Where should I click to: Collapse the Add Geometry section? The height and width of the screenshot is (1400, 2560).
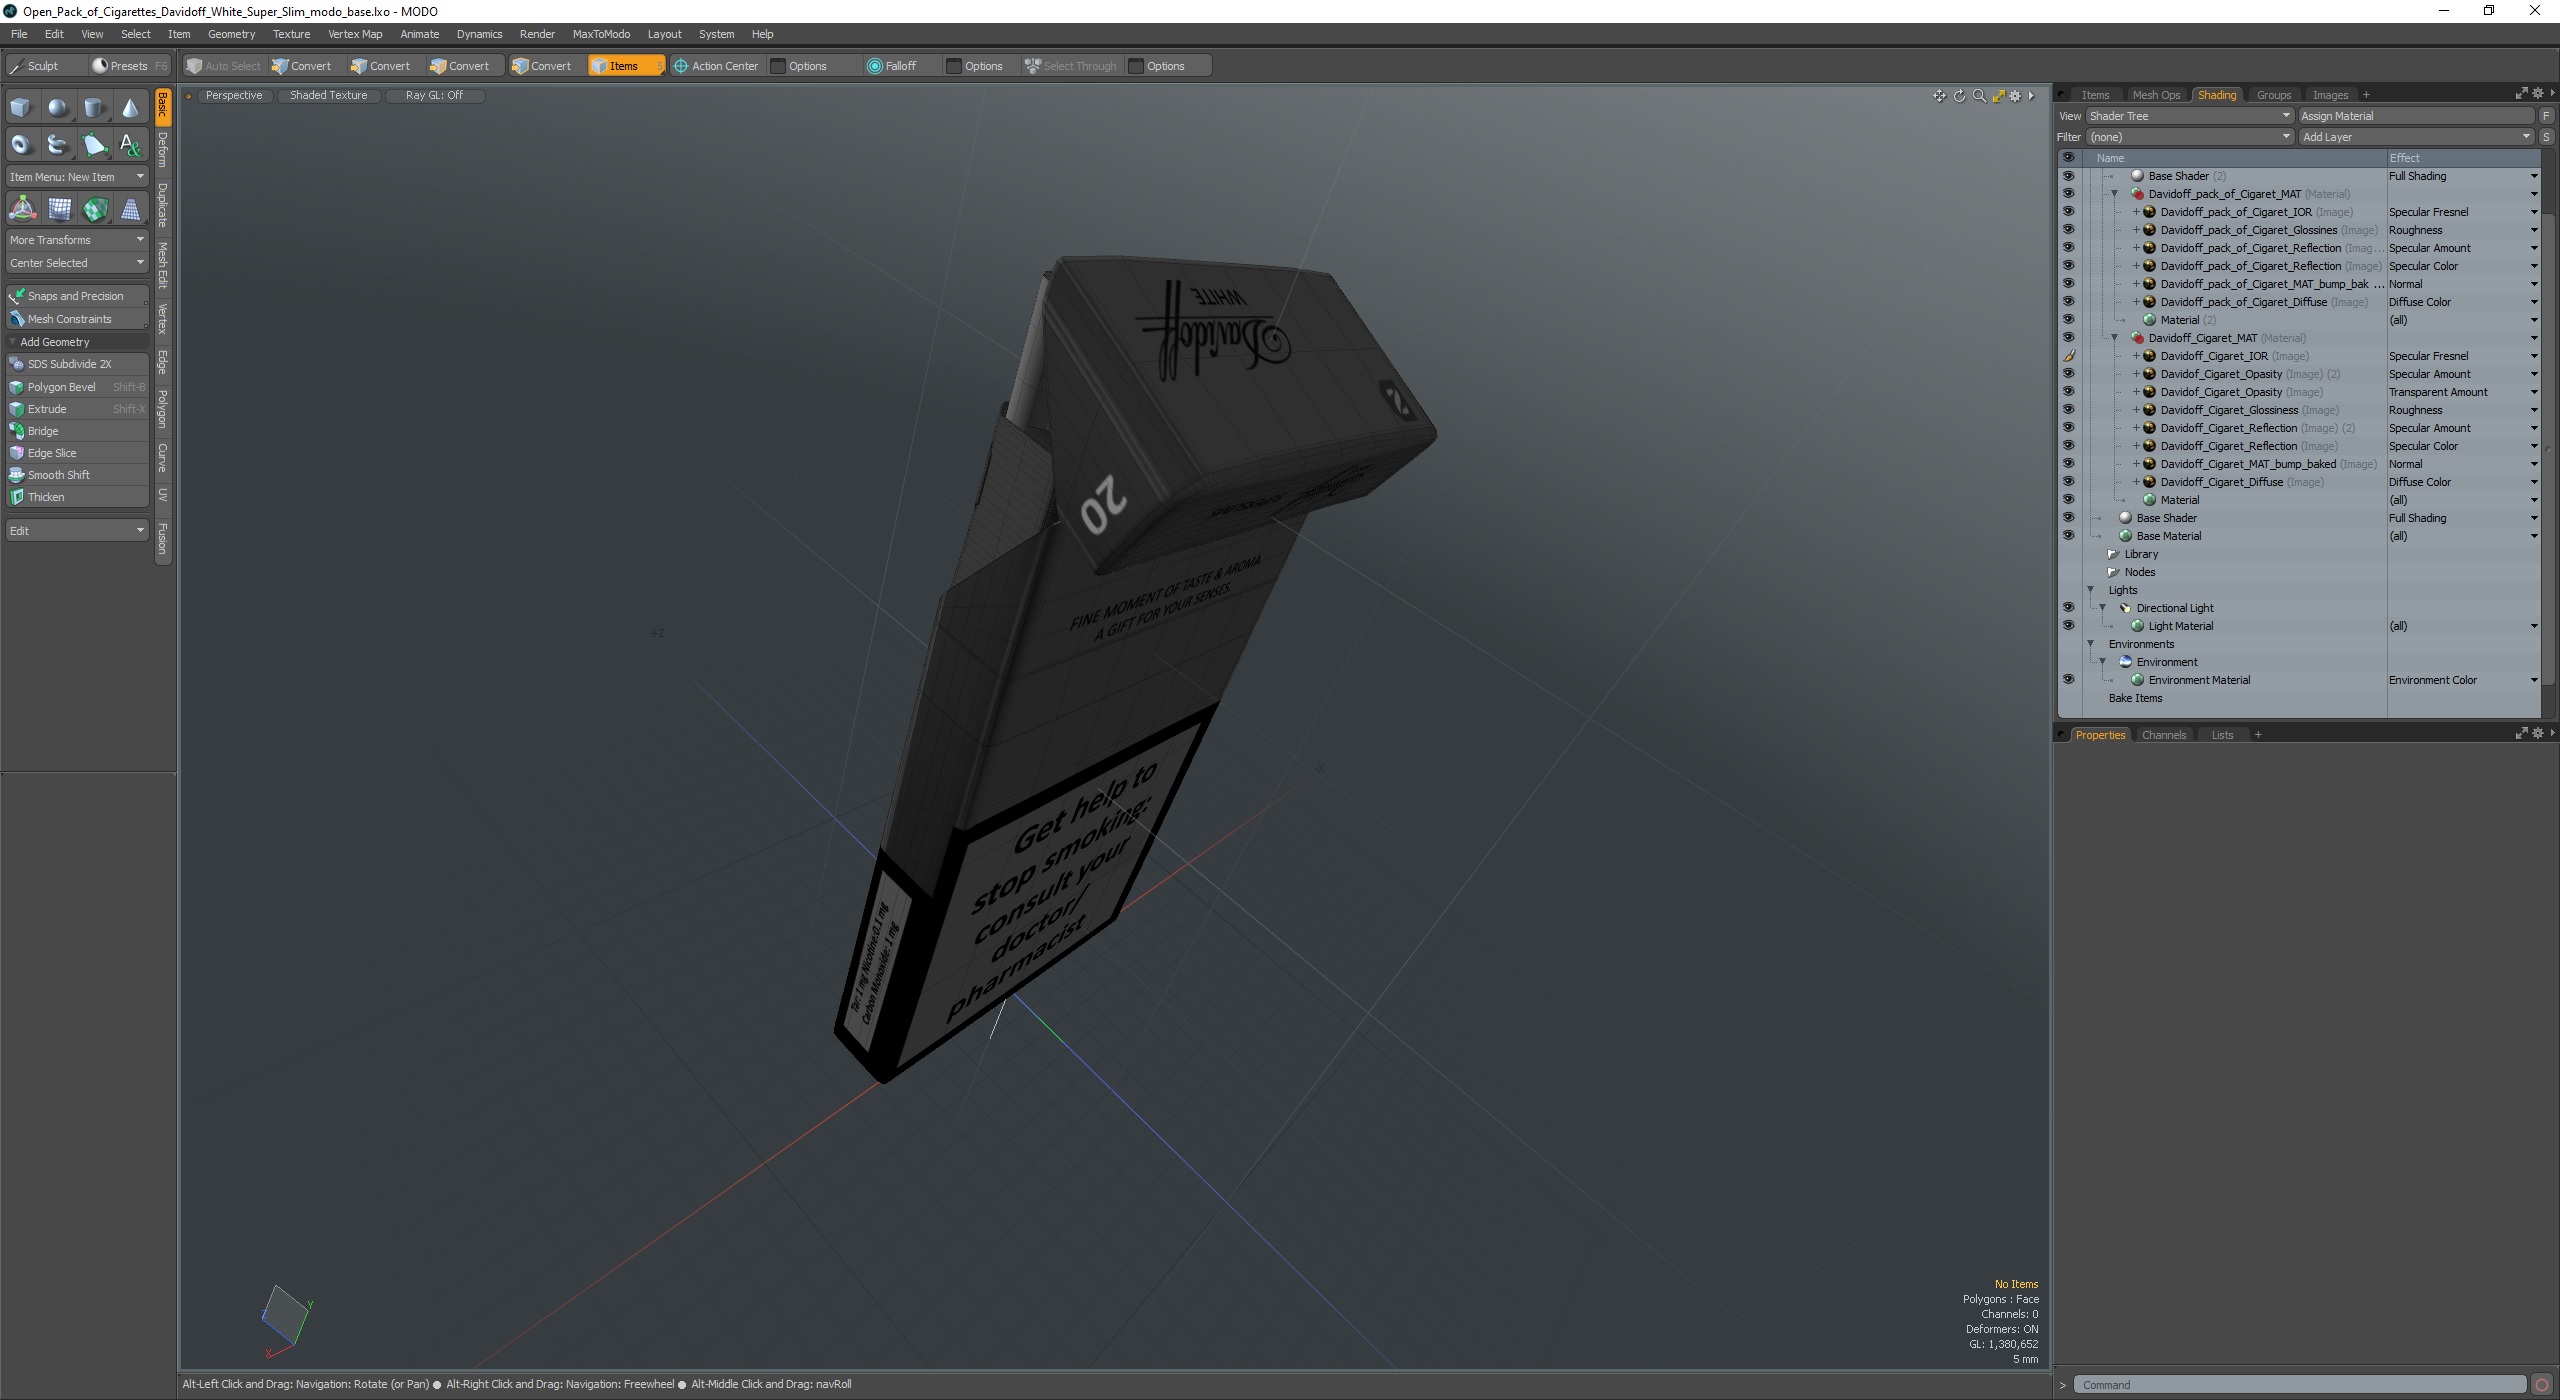13,342
